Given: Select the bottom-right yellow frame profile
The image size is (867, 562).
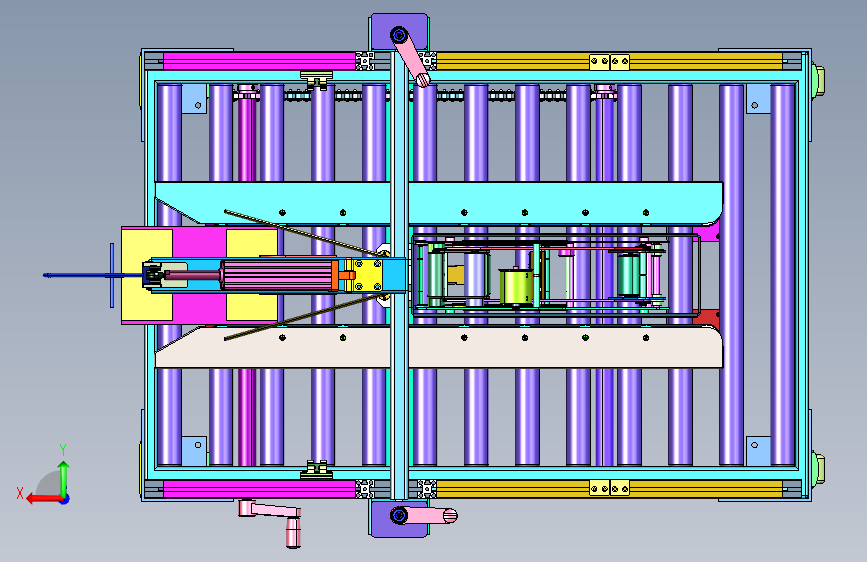Looking at the screenshot, I should (x=609, y=488).
